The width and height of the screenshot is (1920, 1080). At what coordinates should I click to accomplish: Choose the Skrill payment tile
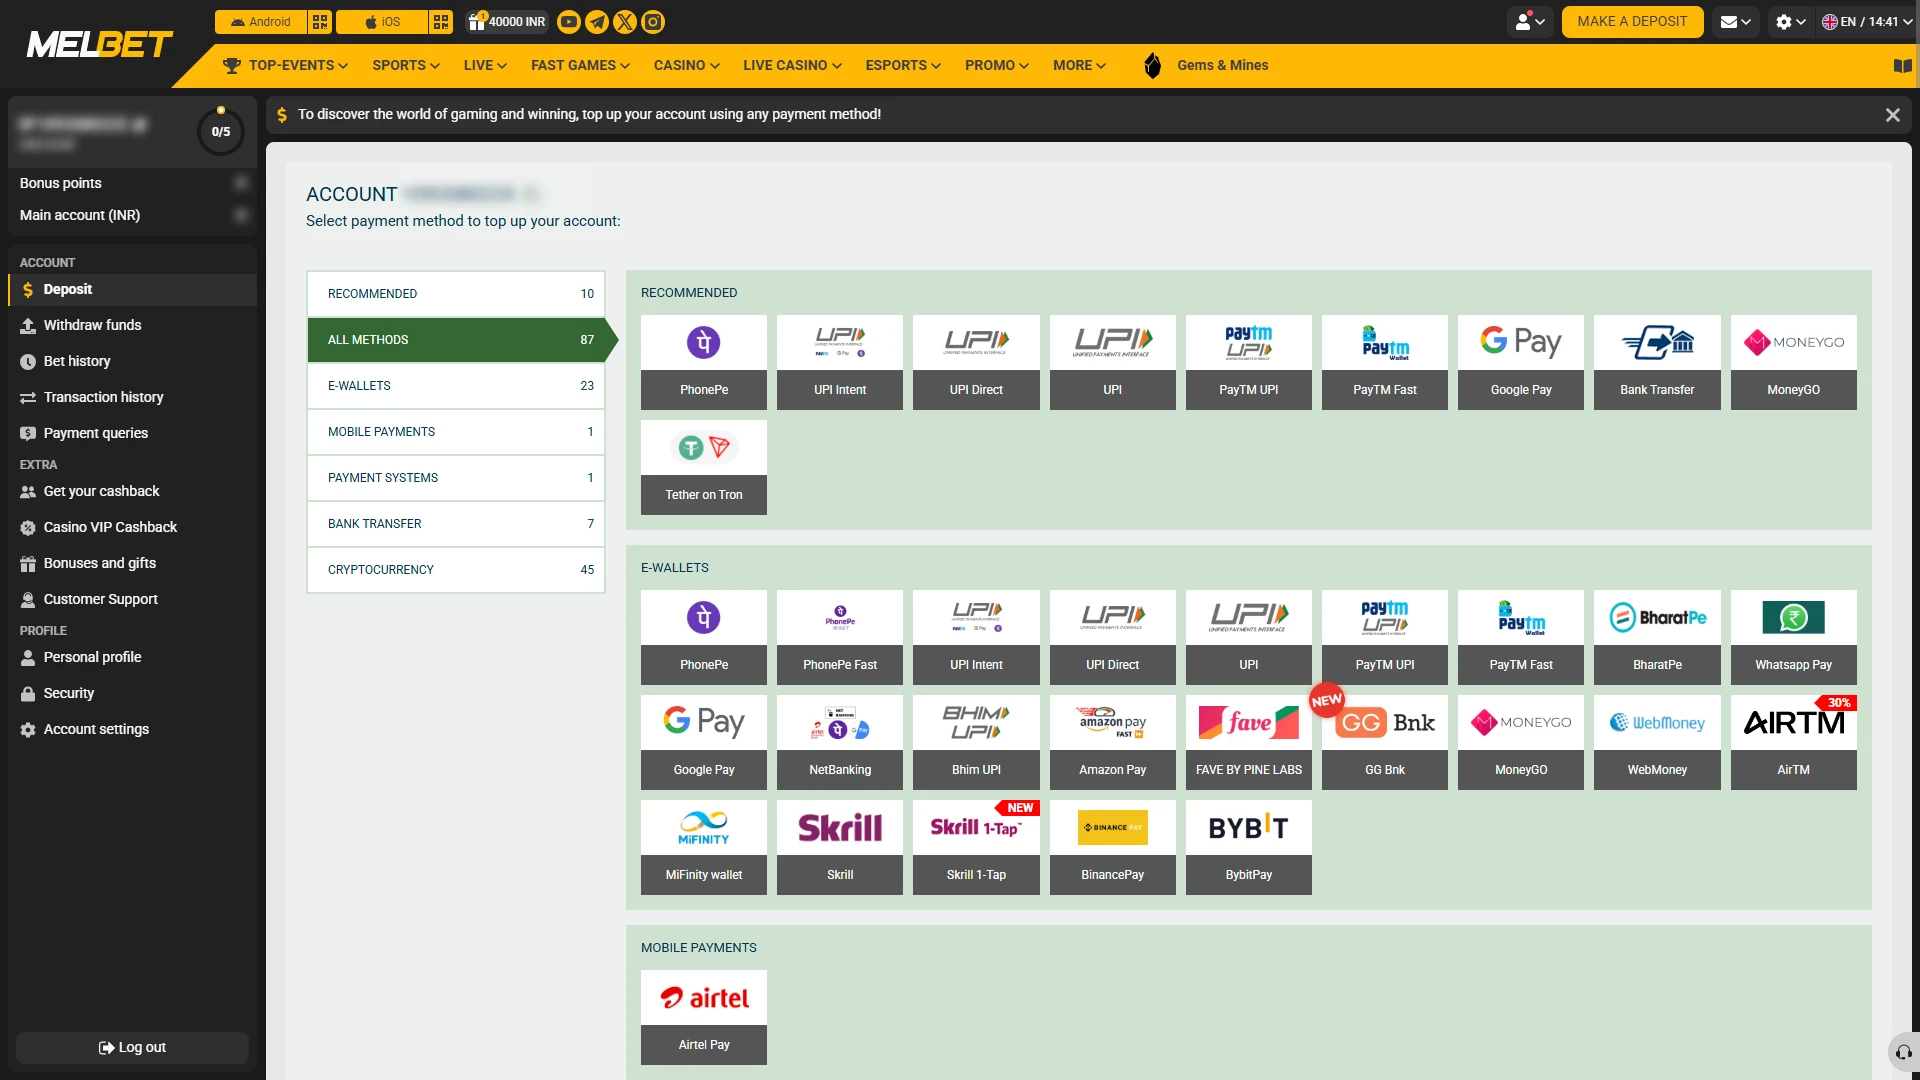(x=840, y=848)
